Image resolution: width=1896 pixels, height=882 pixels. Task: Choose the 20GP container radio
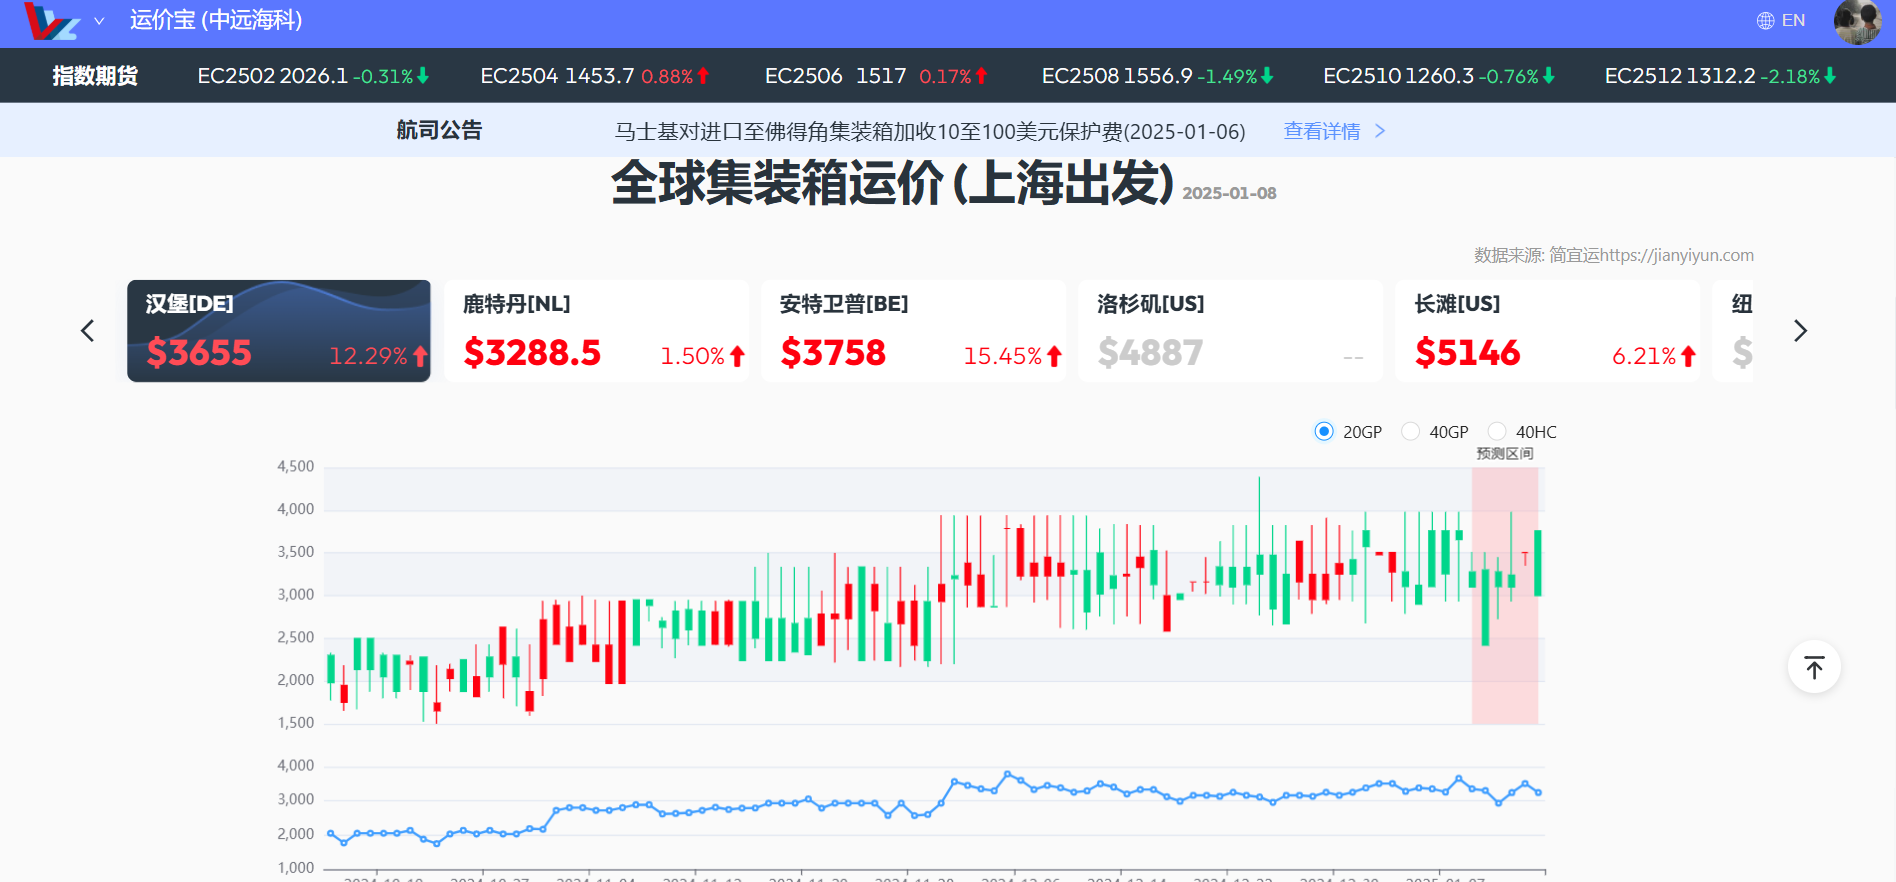pos(1324,431)
